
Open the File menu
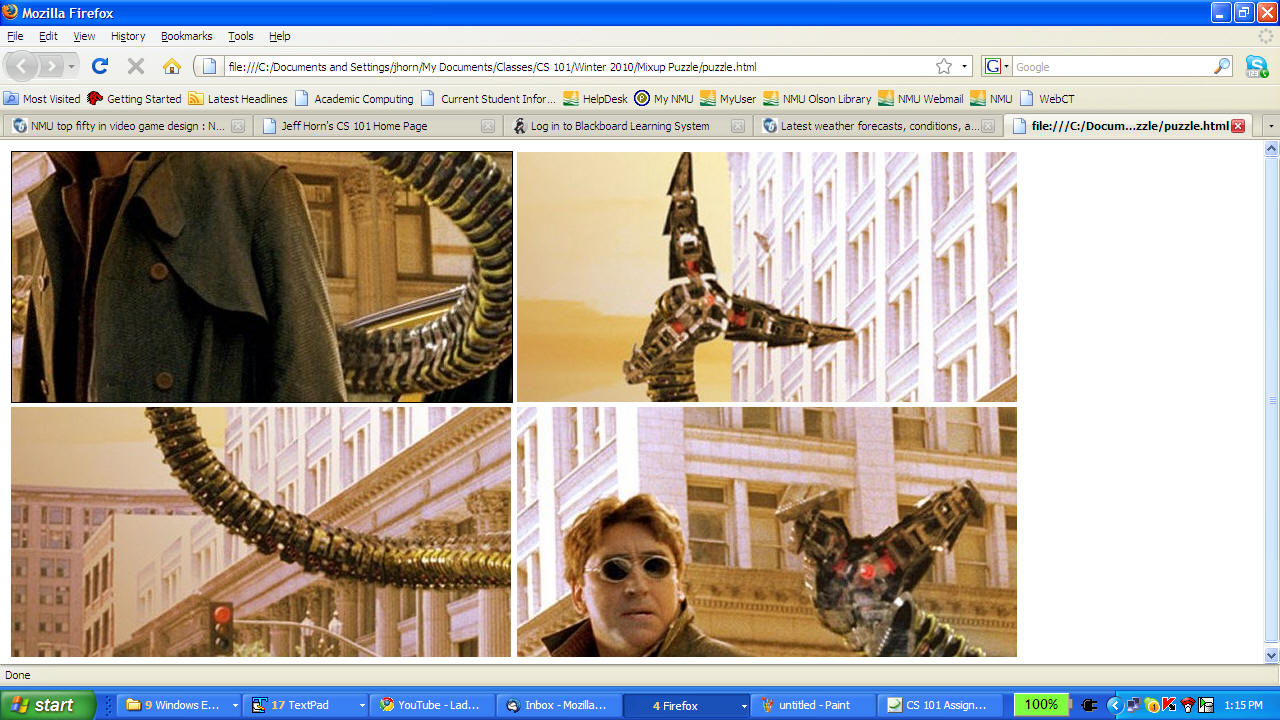(x=15, y=36)
